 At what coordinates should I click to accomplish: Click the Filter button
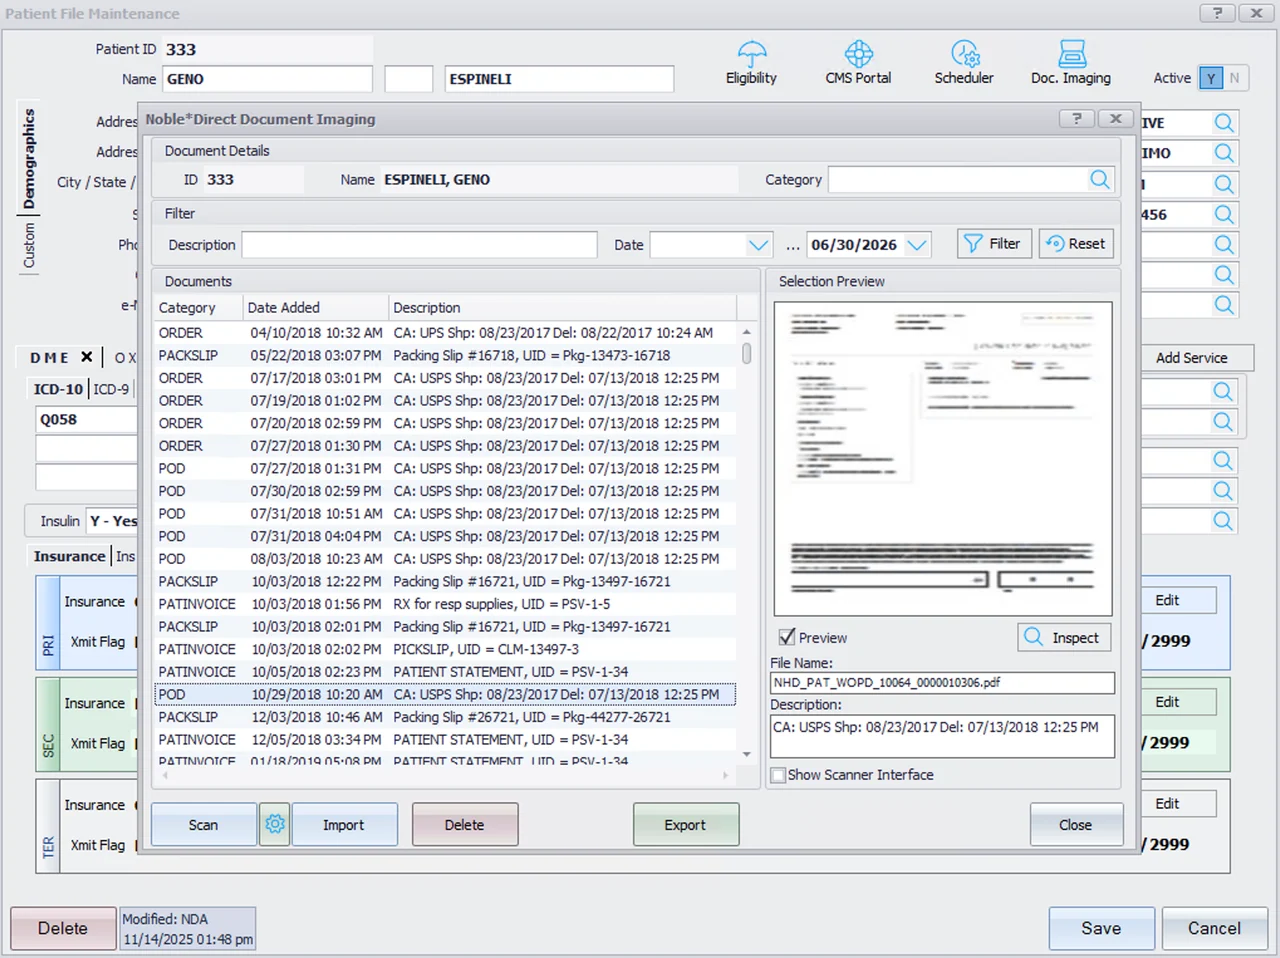[x=994, y=244]
